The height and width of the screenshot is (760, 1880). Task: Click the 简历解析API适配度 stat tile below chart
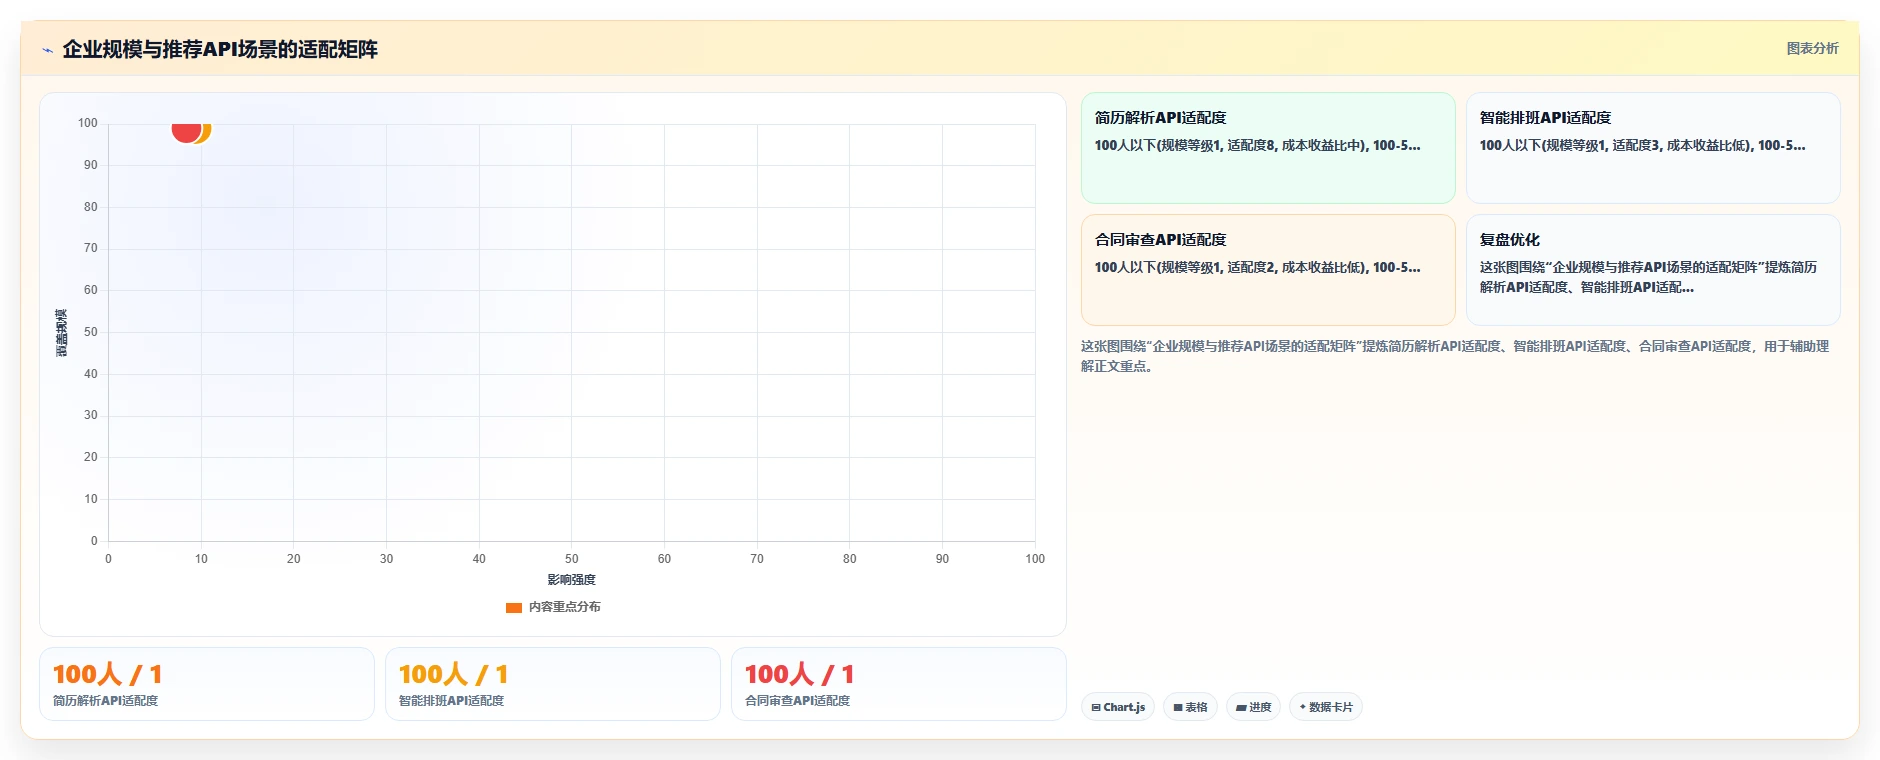click(x=207, y=684)
